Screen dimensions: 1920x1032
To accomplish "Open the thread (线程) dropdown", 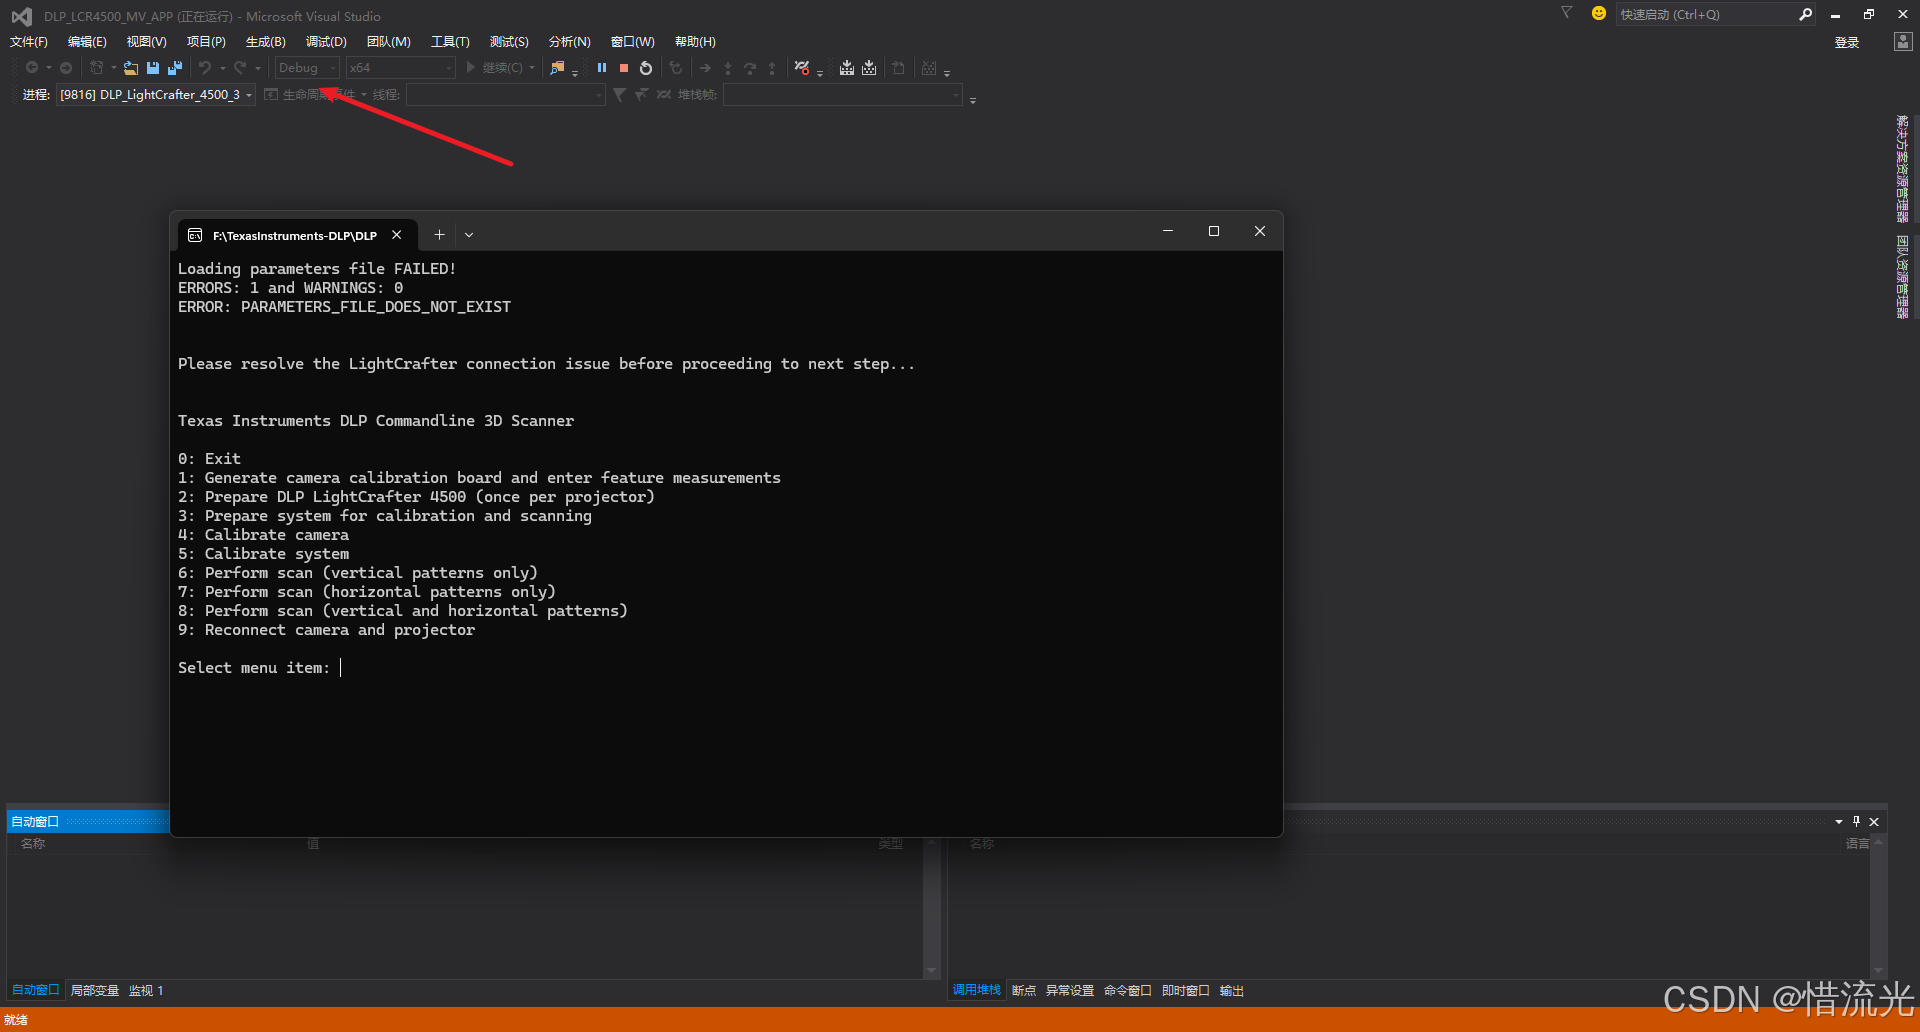I will point(505,95).
